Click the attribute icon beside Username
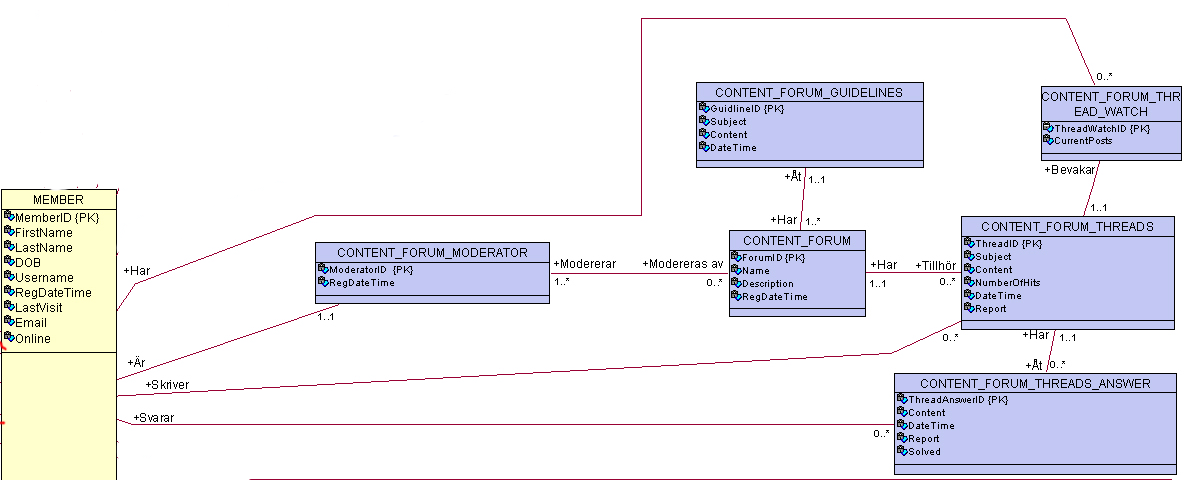 pyautogui.click(x=9, y=277)
